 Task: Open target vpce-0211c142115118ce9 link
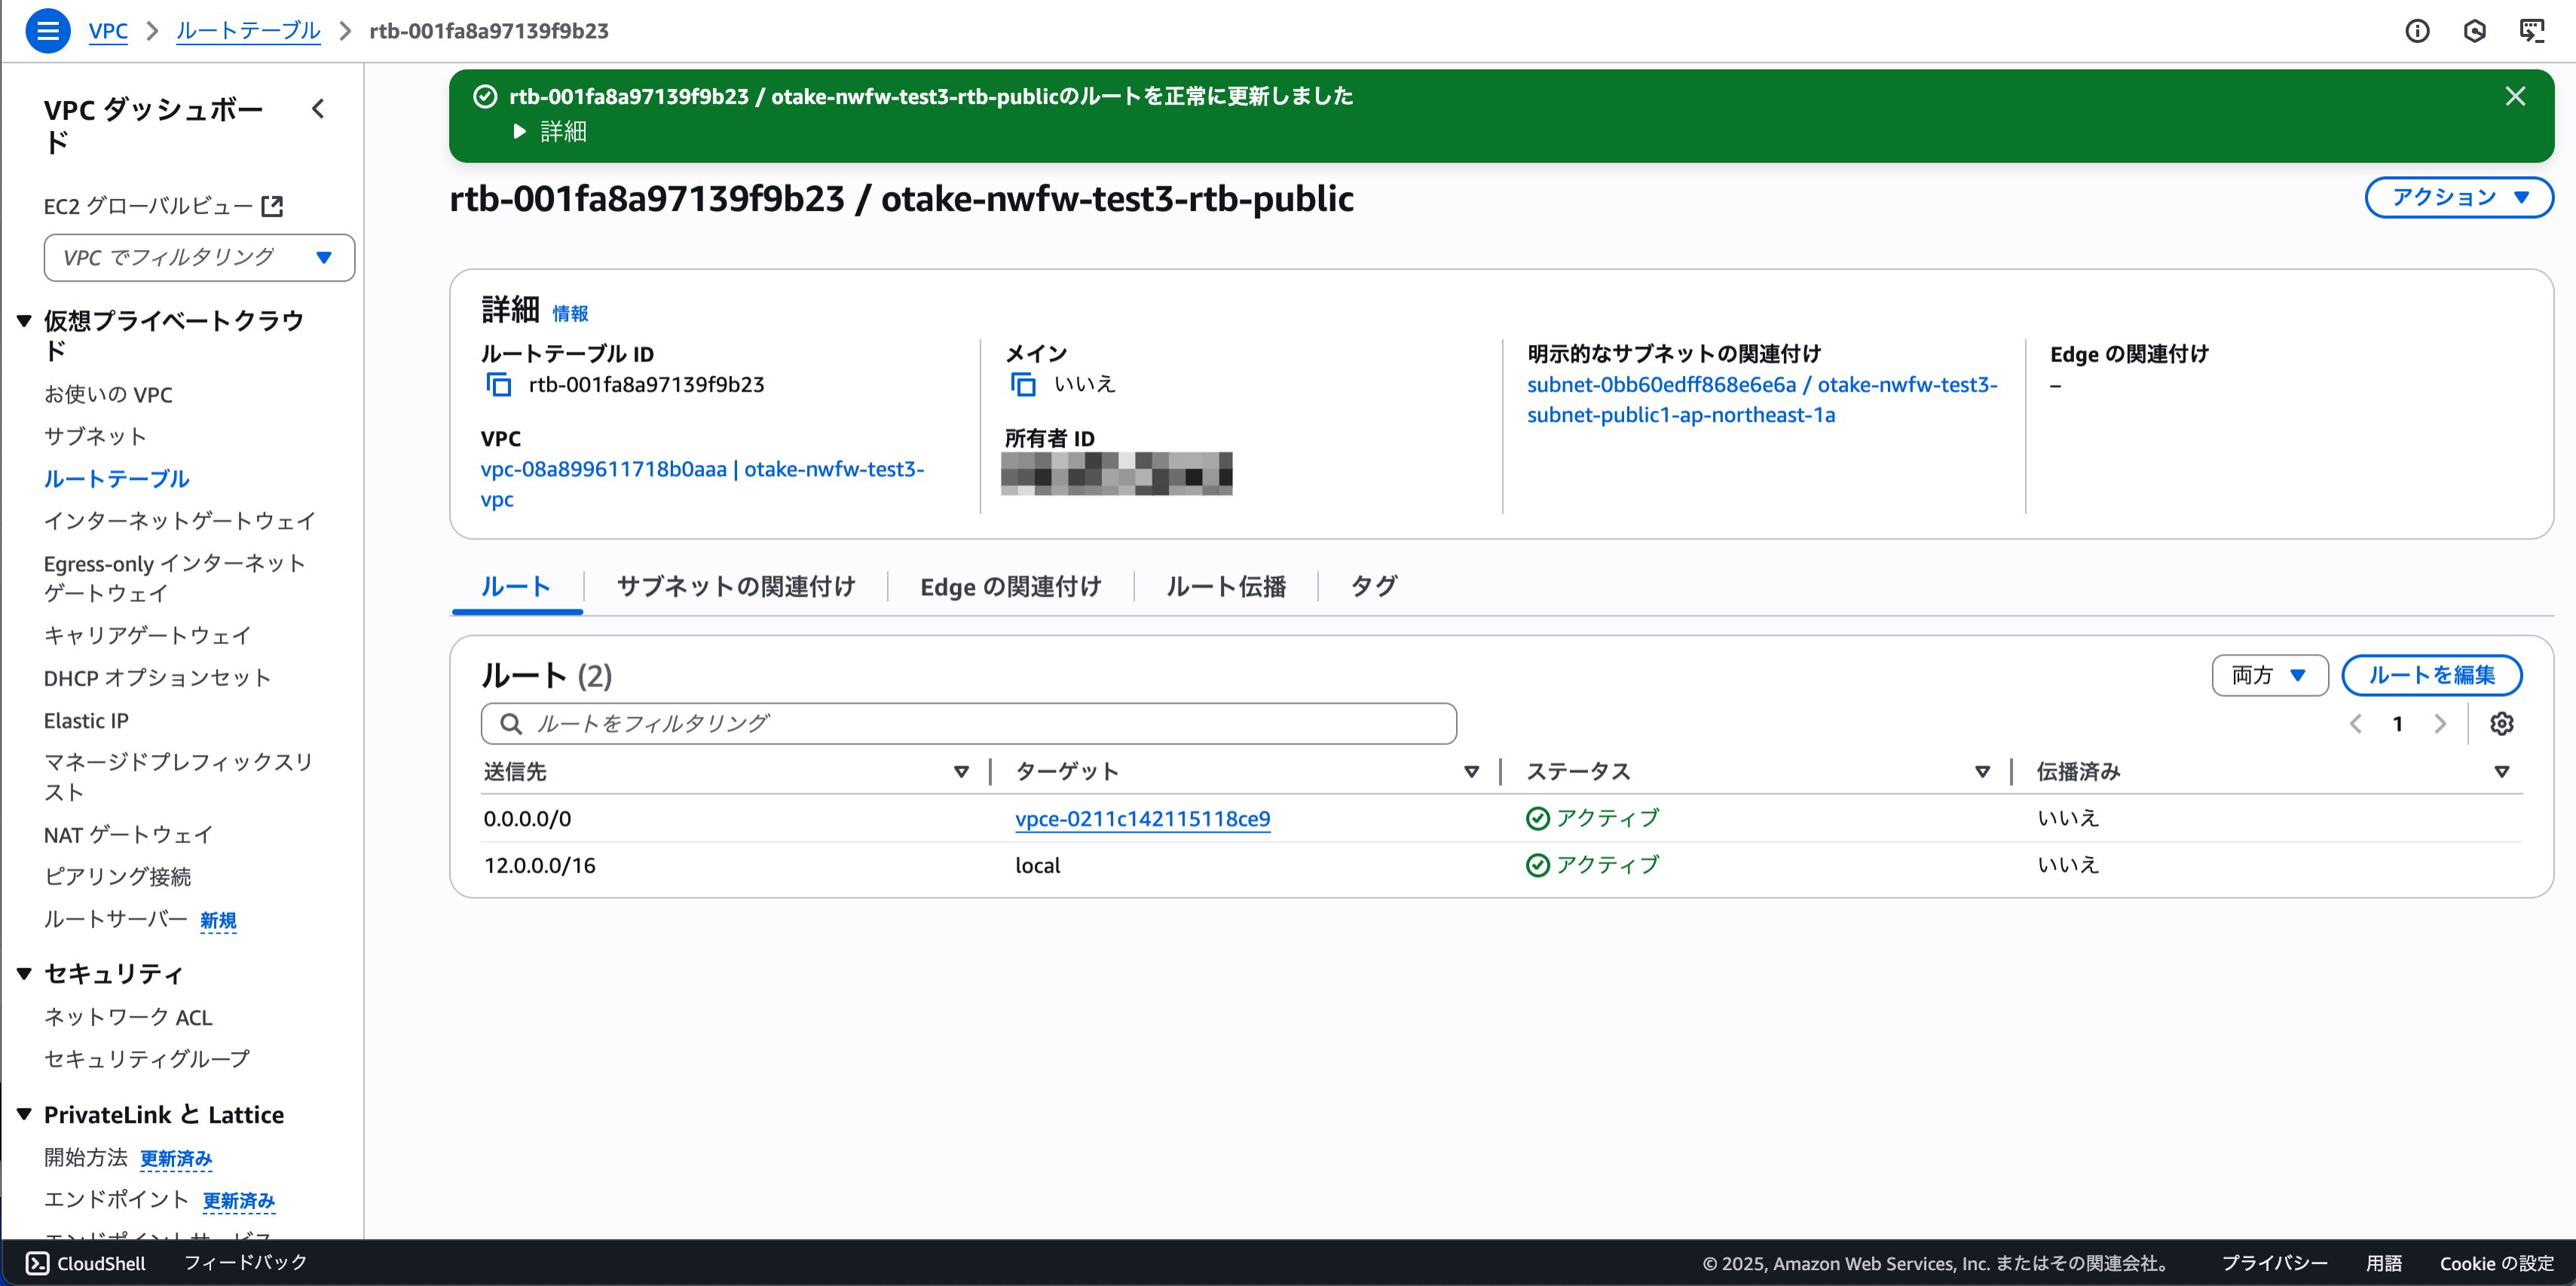[1142, 819]
